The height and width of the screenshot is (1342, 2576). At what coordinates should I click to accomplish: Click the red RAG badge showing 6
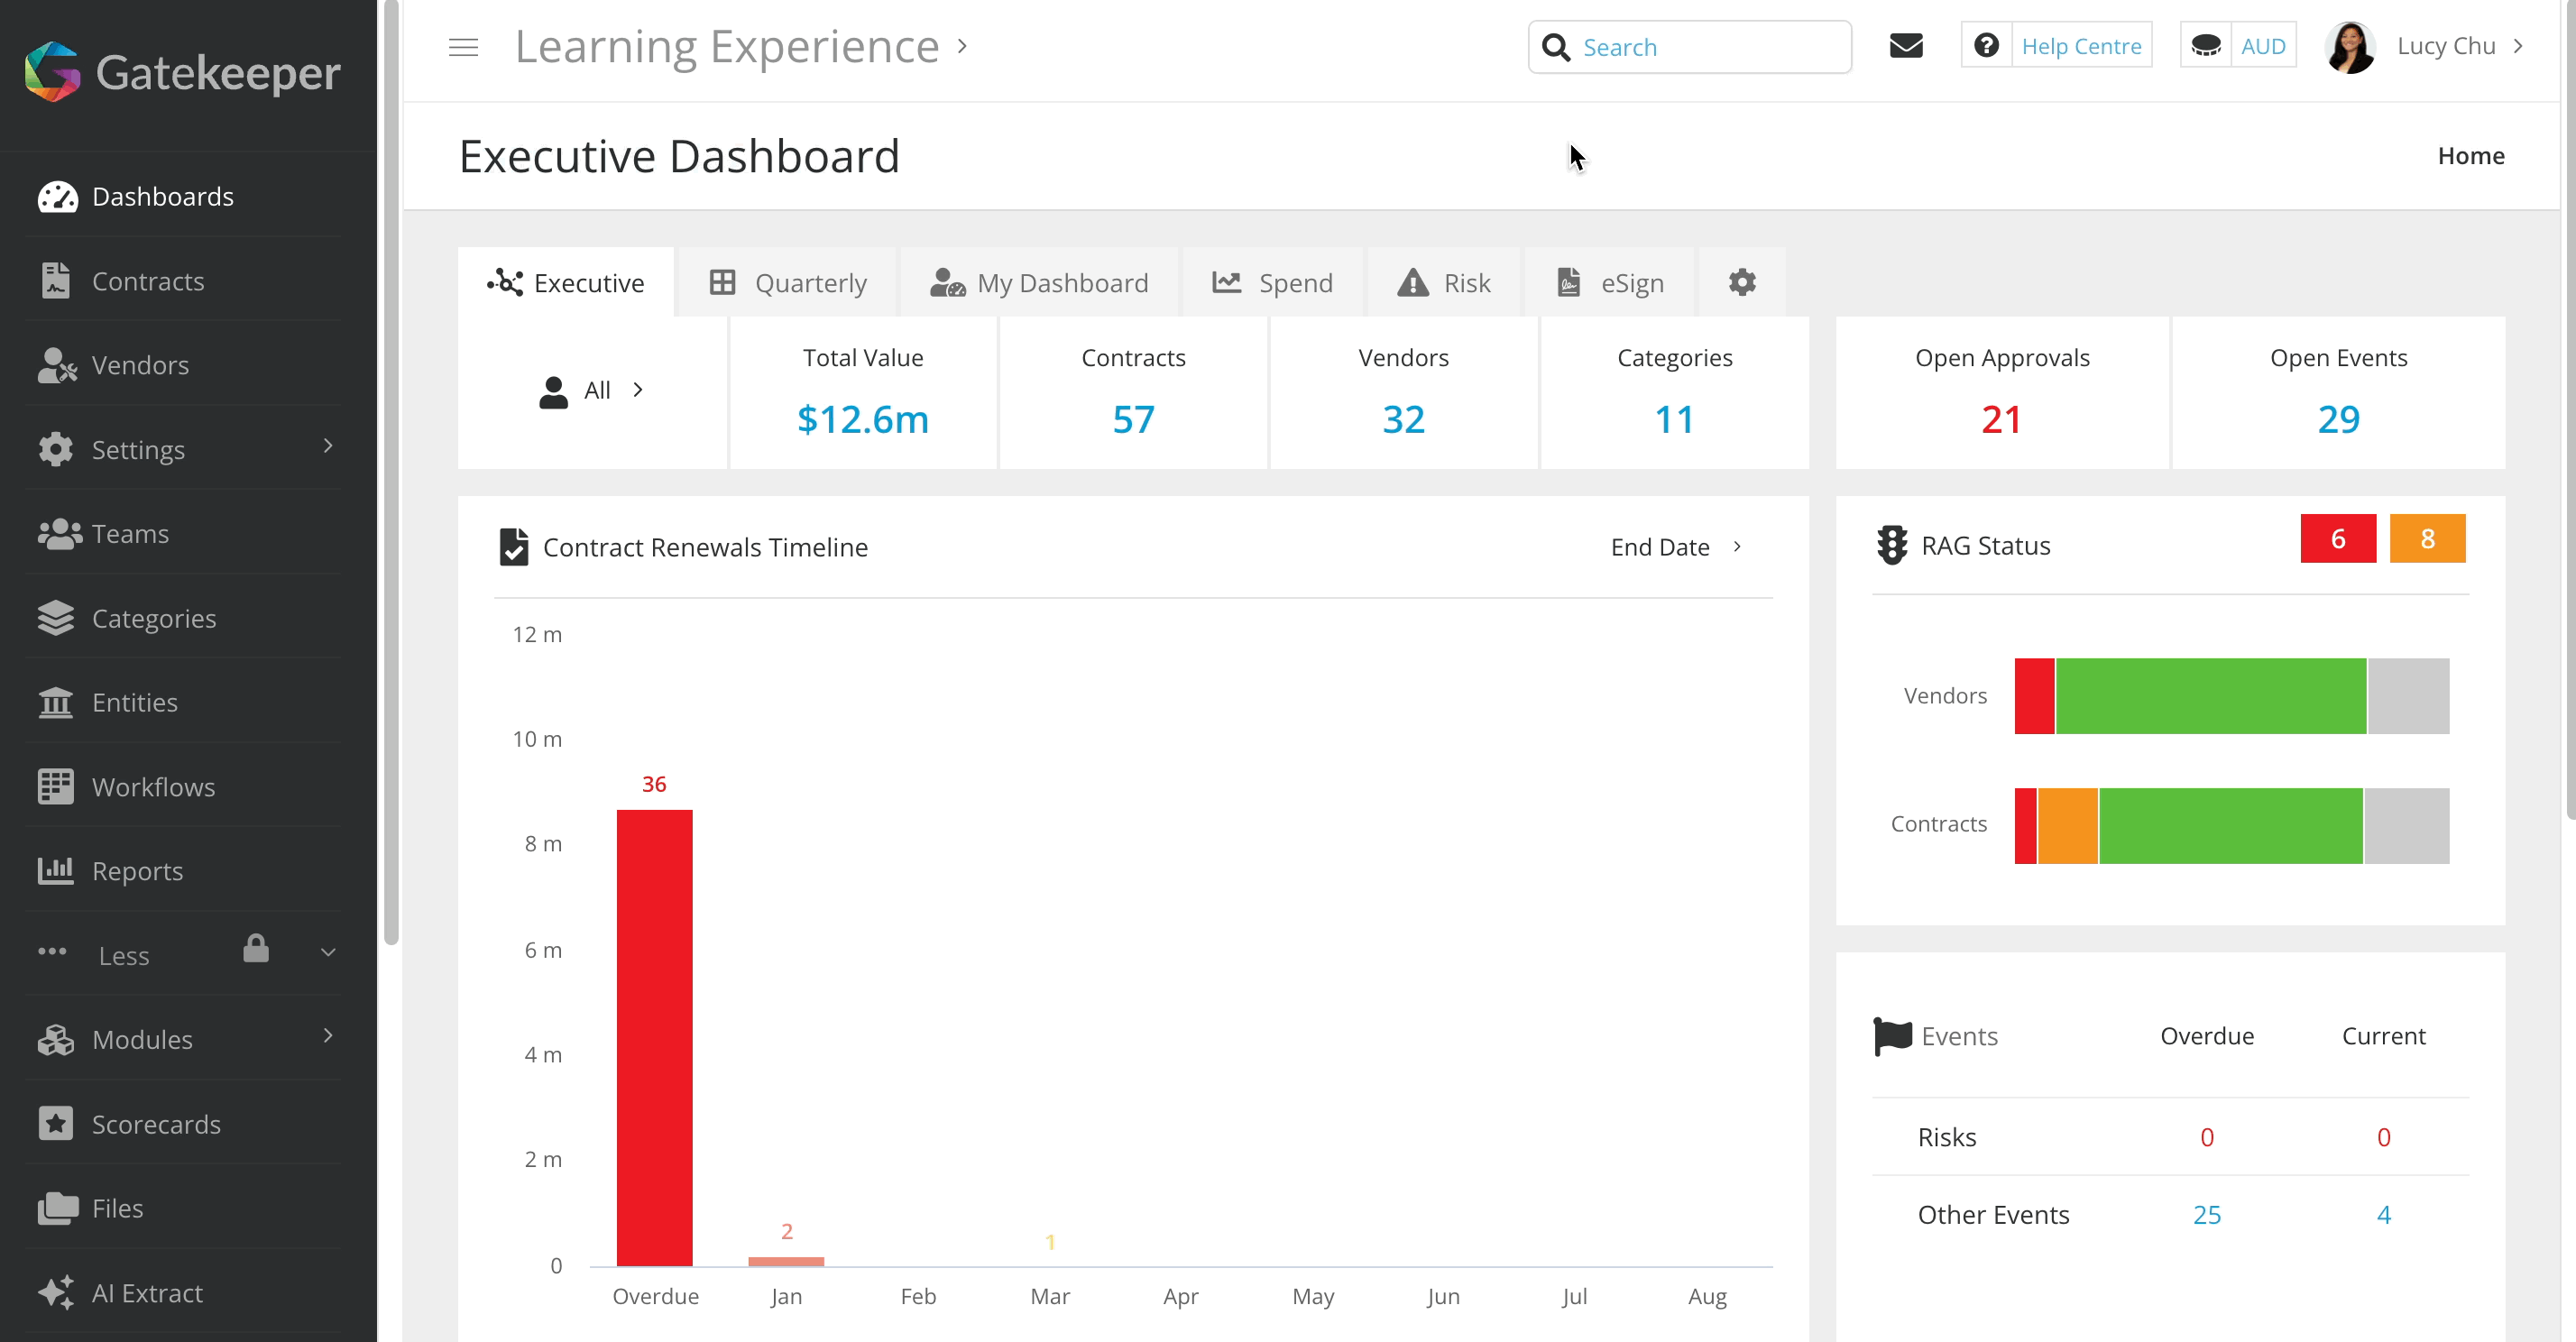pos(2338,539)
